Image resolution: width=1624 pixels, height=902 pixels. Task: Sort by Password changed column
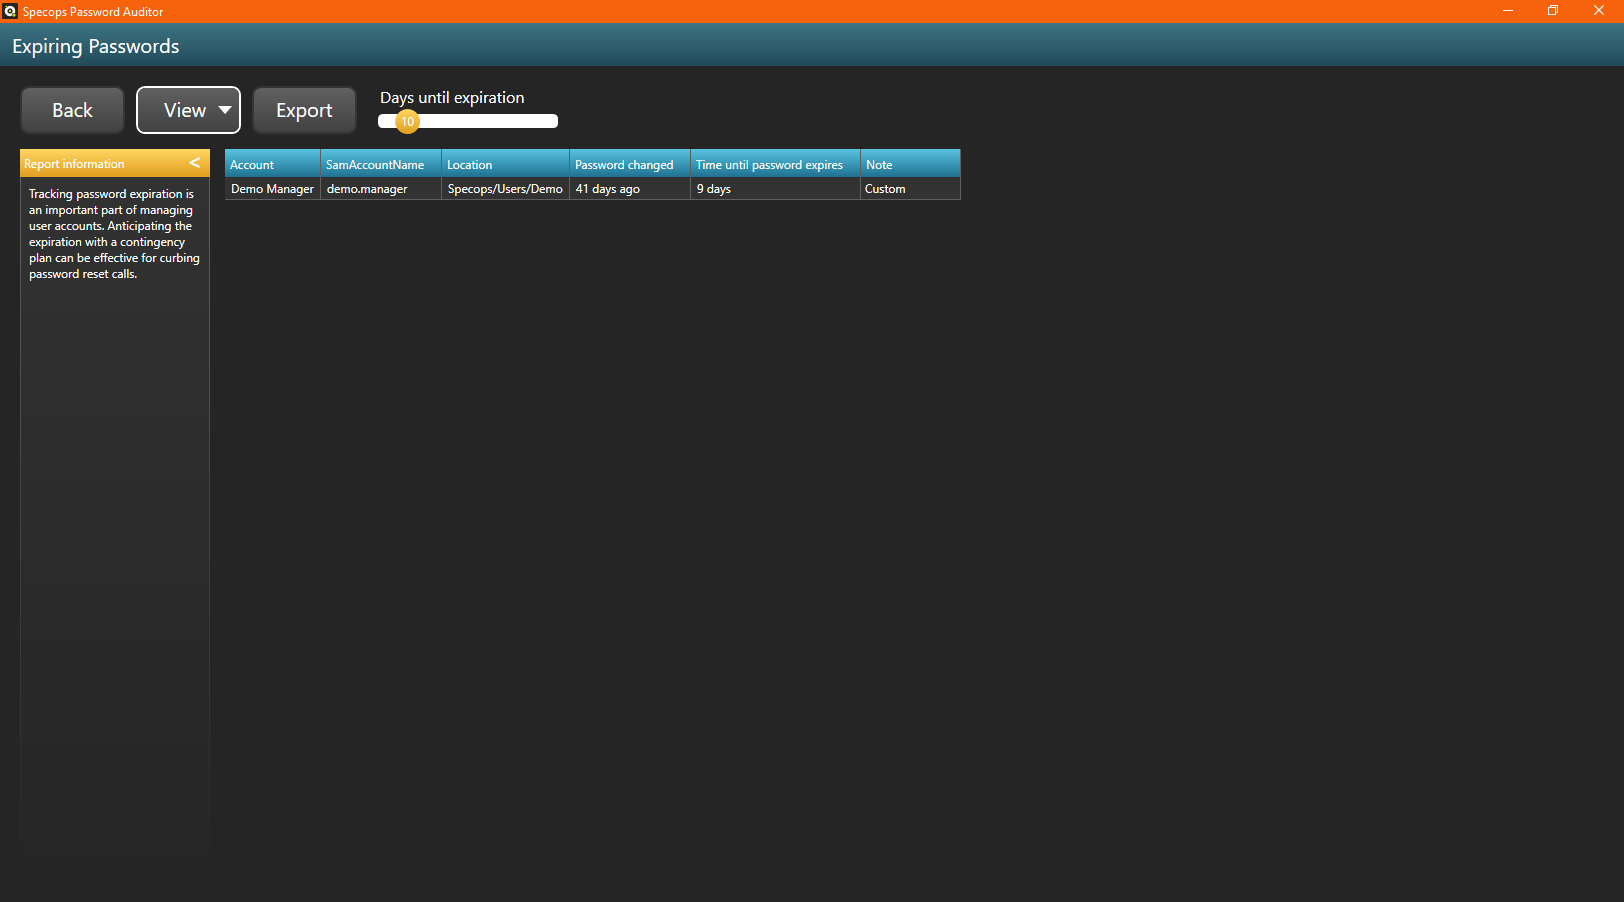click(629, 164)
